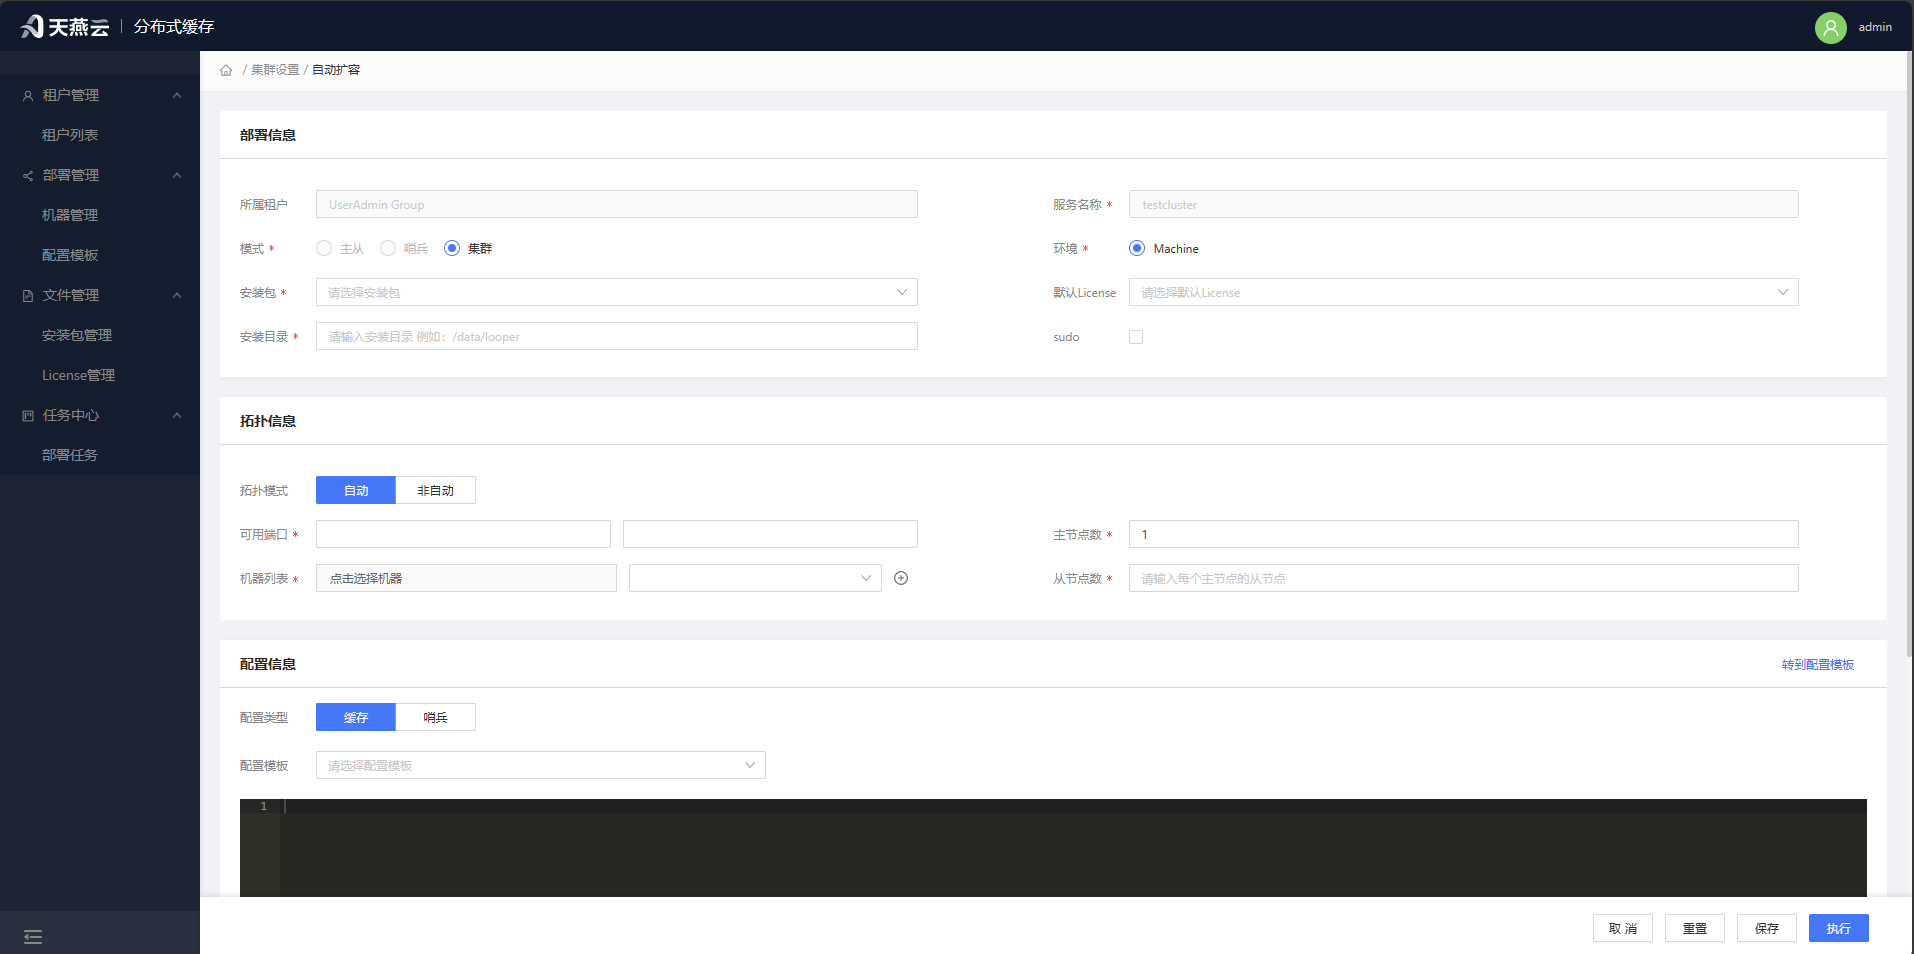Collapse sidebar with bottom menu icon

(33, 937)
